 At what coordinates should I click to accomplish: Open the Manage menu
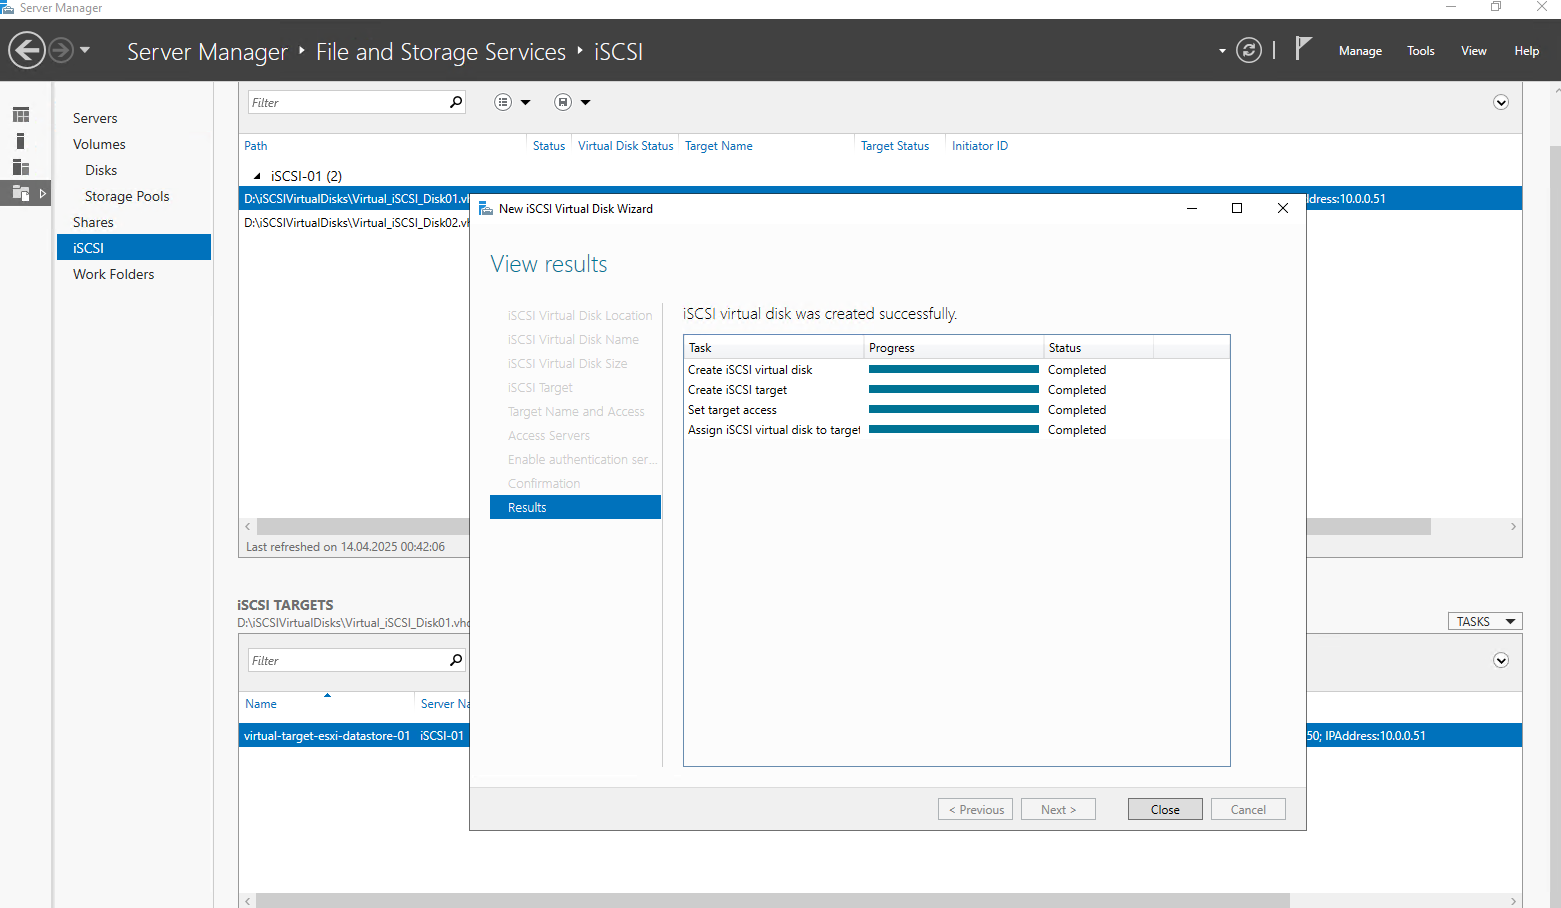pos(1360,51)
